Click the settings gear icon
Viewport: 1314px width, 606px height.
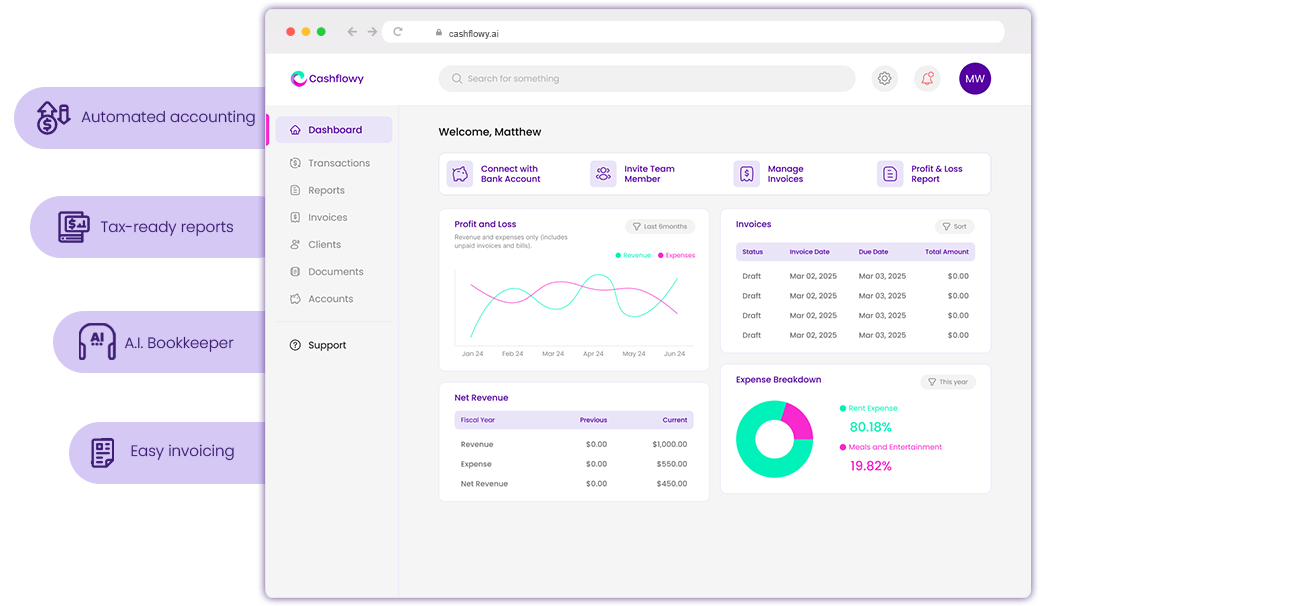click(x=884, y=79)
